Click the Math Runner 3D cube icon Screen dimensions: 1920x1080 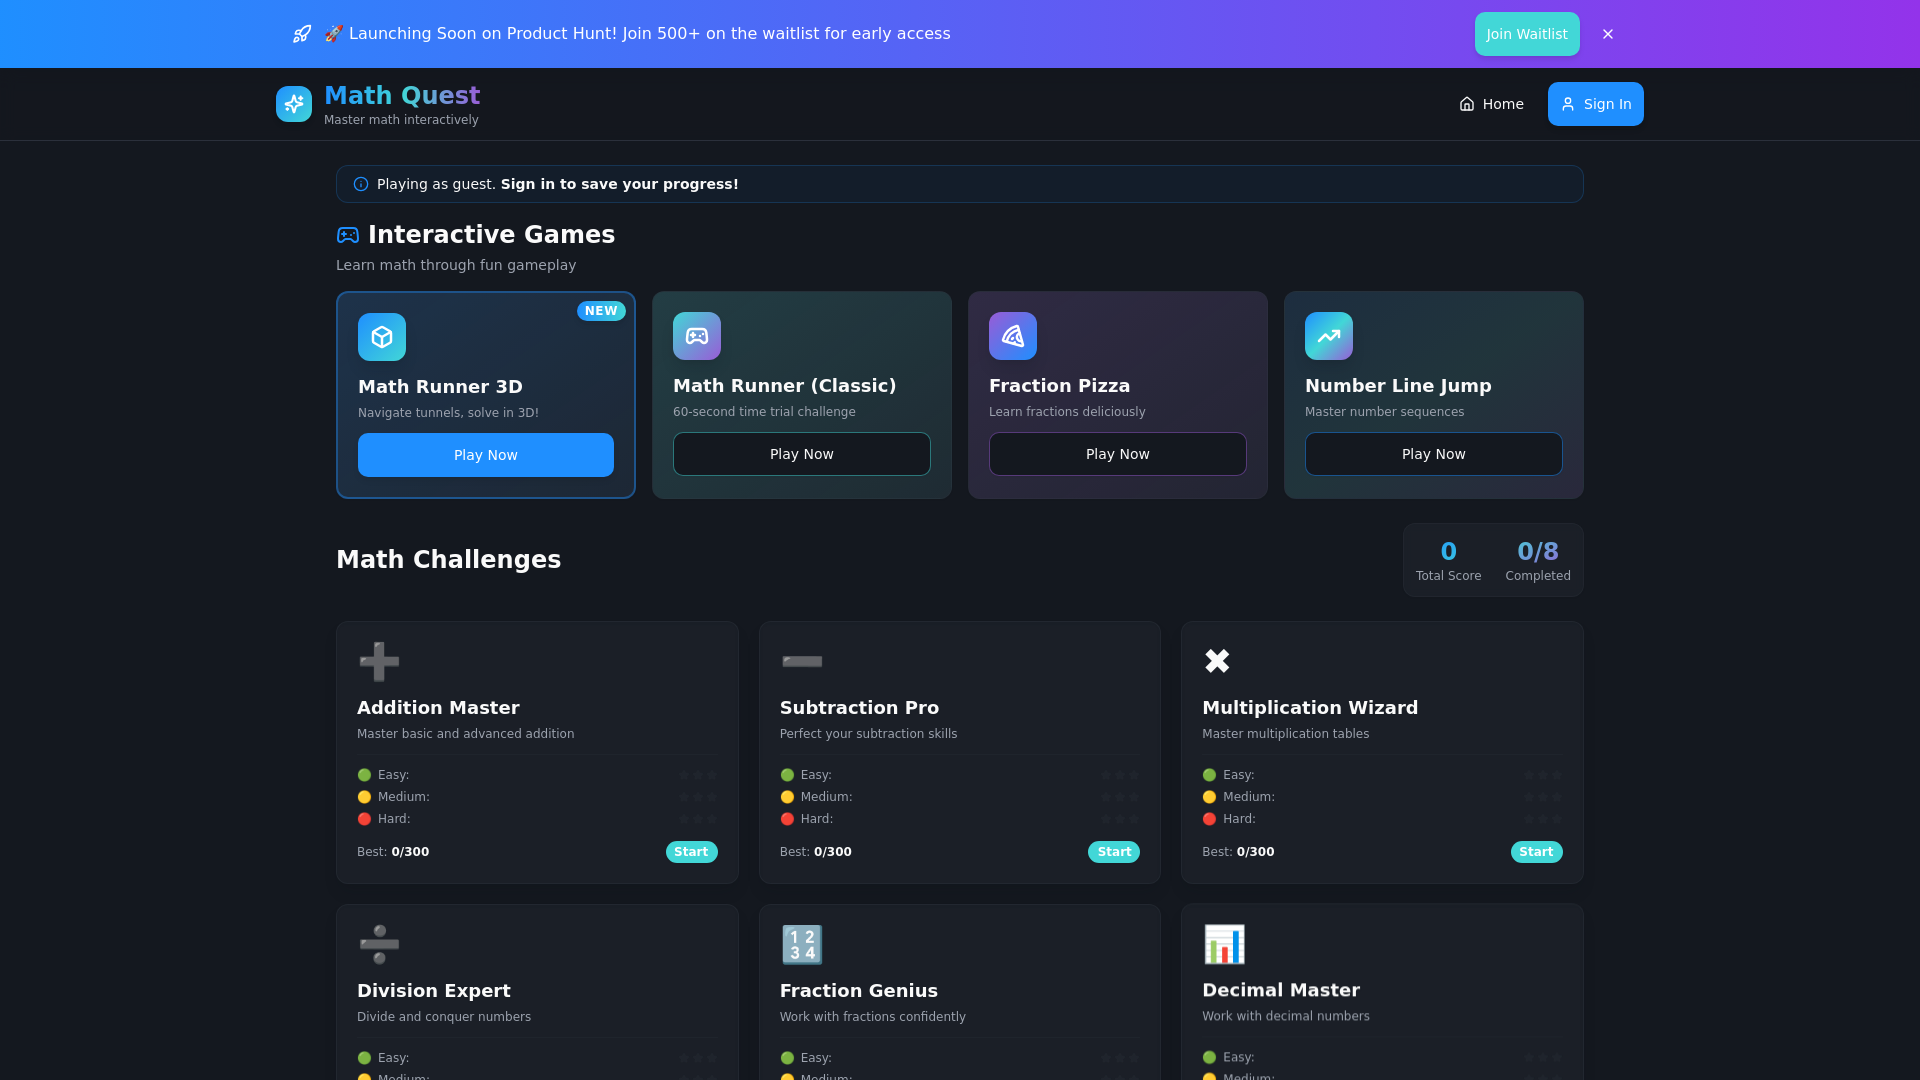pos(382,337)
